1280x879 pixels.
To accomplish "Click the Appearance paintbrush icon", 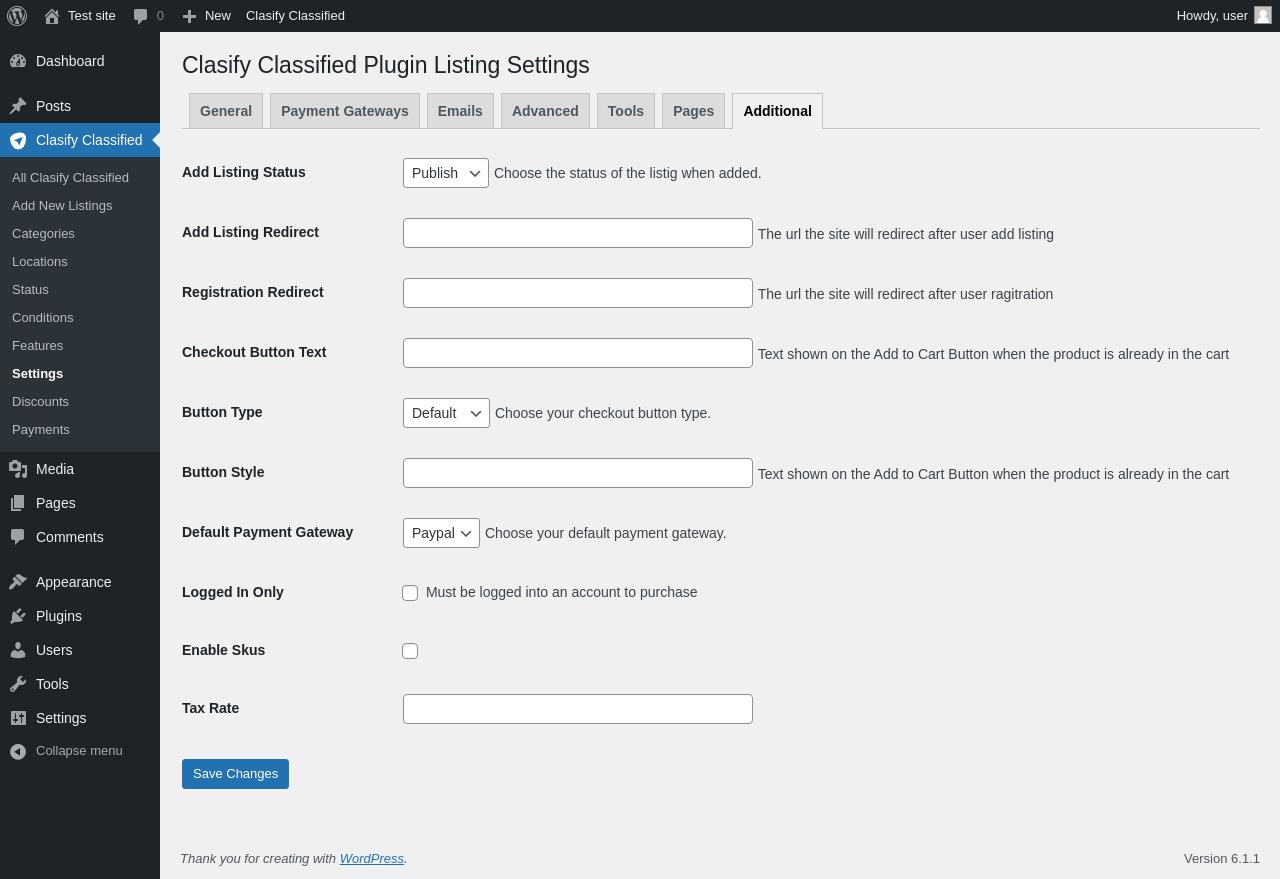I will [18, 582].
